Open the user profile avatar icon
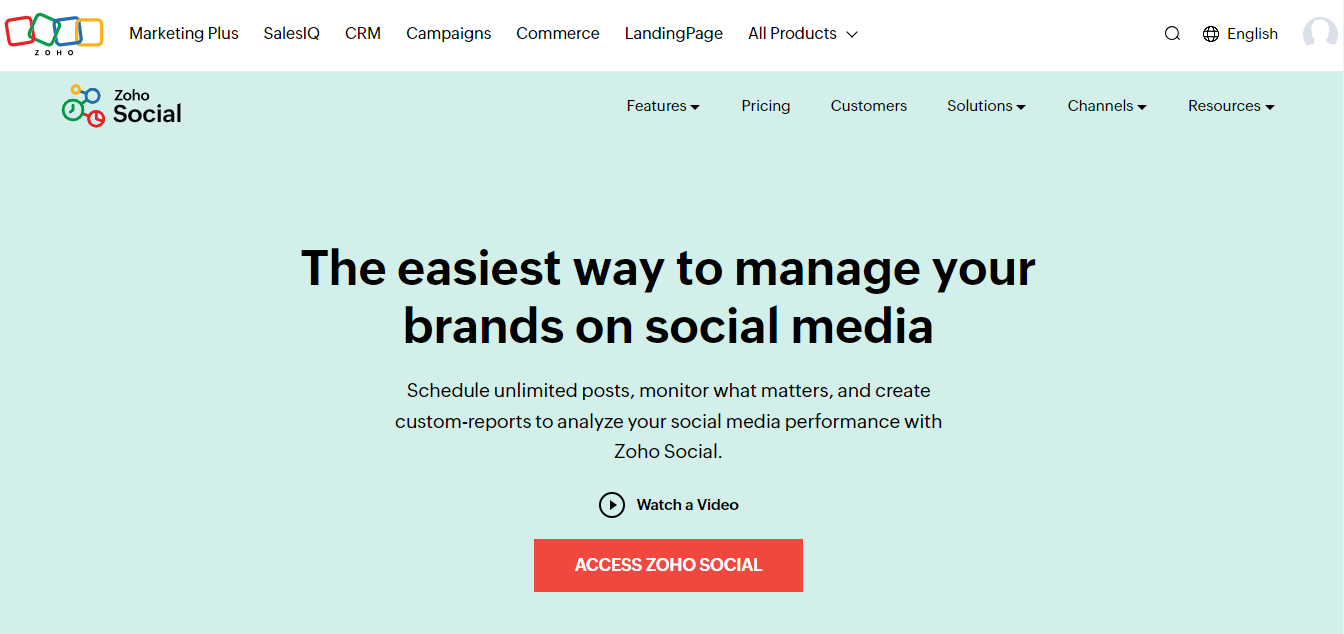1344x634 pixels. pyautogui.click(x=1318, y=33)
